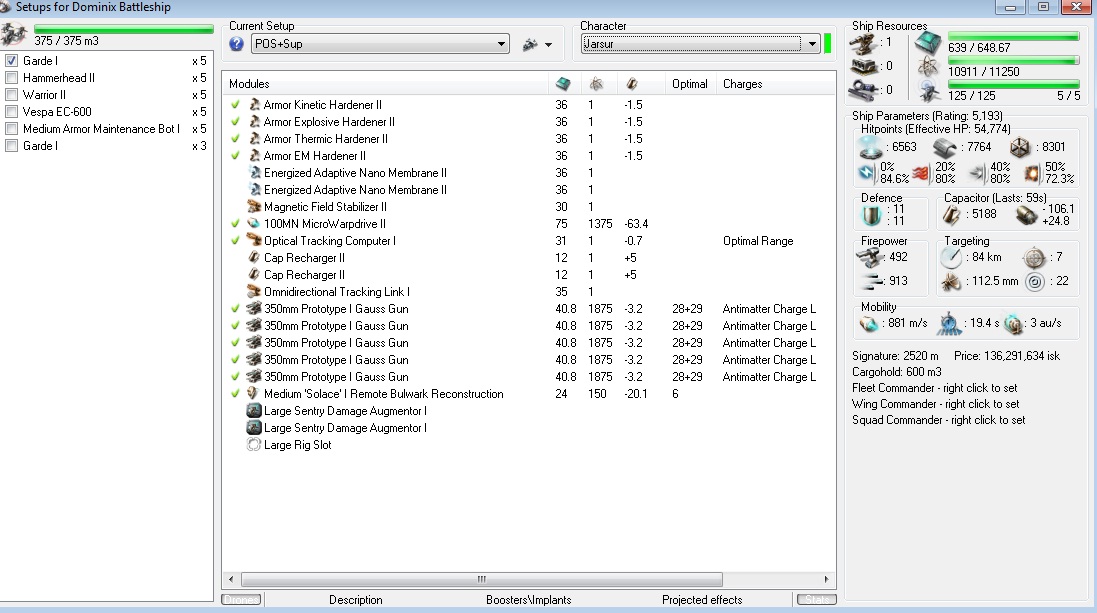
Task: Expand the arrow beside the ship icon
Action: tap(548, 45)
